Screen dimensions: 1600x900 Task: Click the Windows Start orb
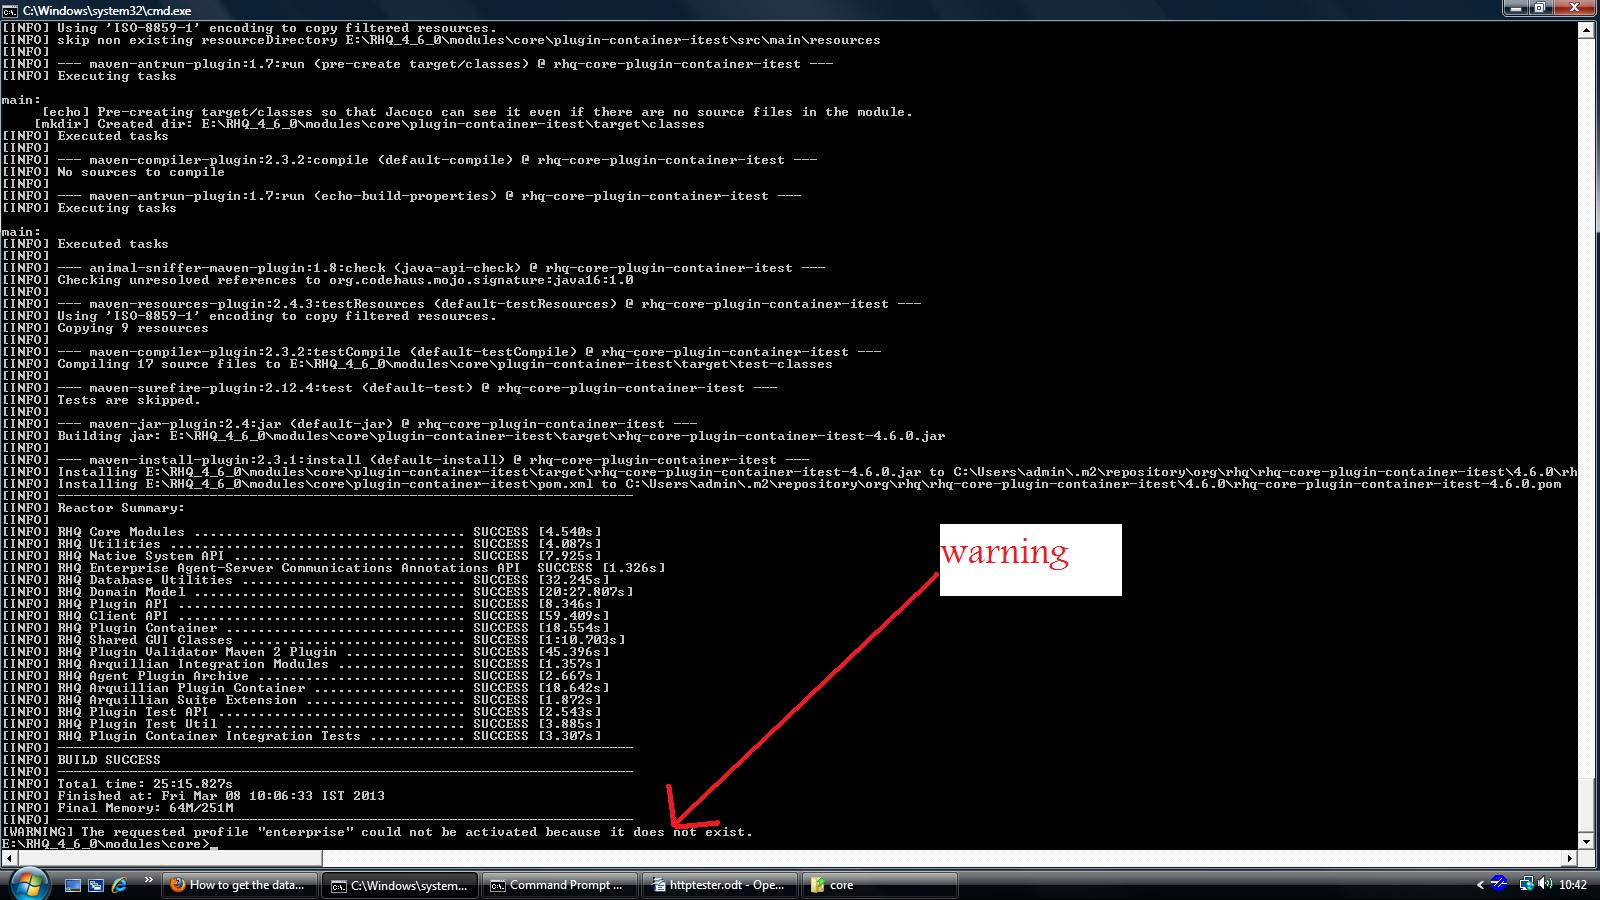coord(28,884)
